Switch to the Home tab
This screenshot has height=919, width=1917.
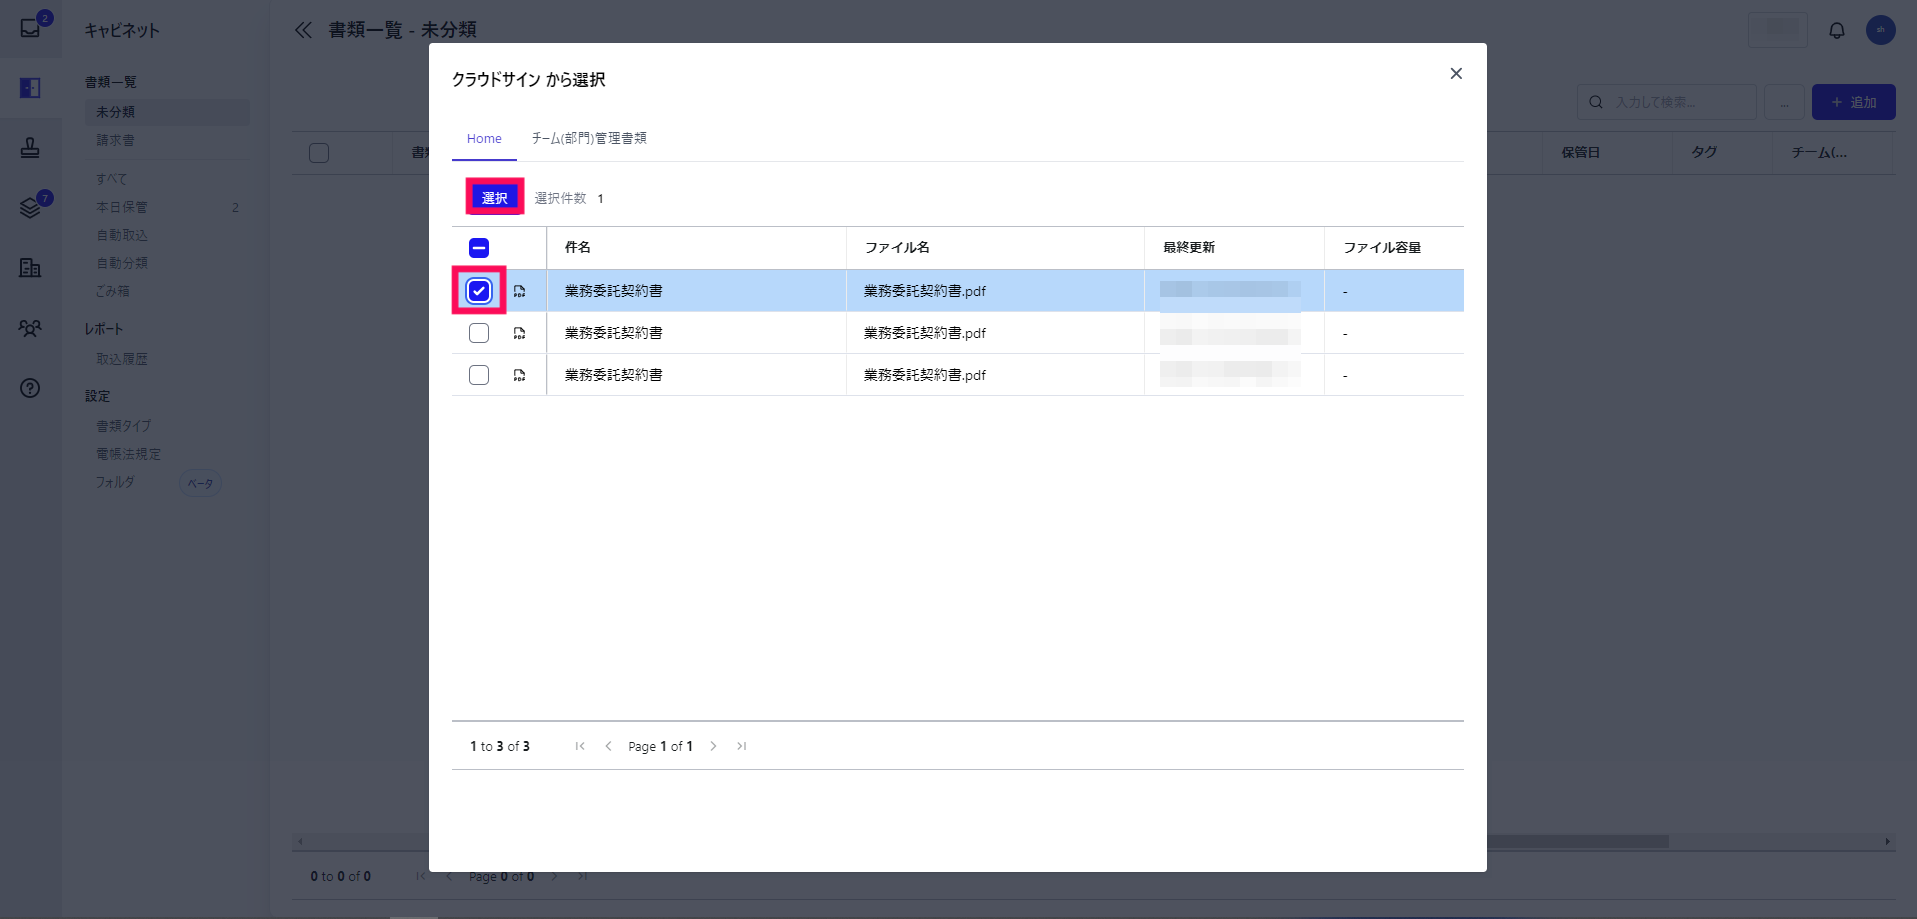coord(484,139)
